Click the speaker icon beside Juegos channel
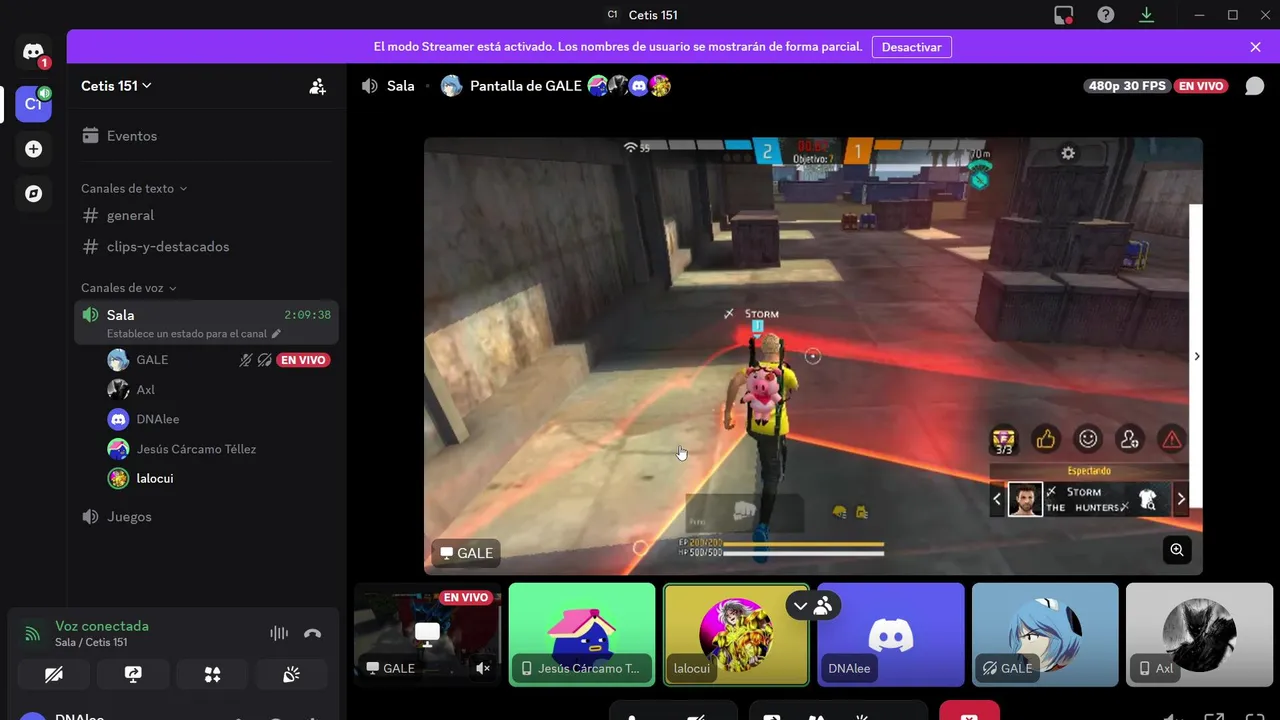Image resolution: width=1280 pixels, height=720 pixels. click(91, 517)
